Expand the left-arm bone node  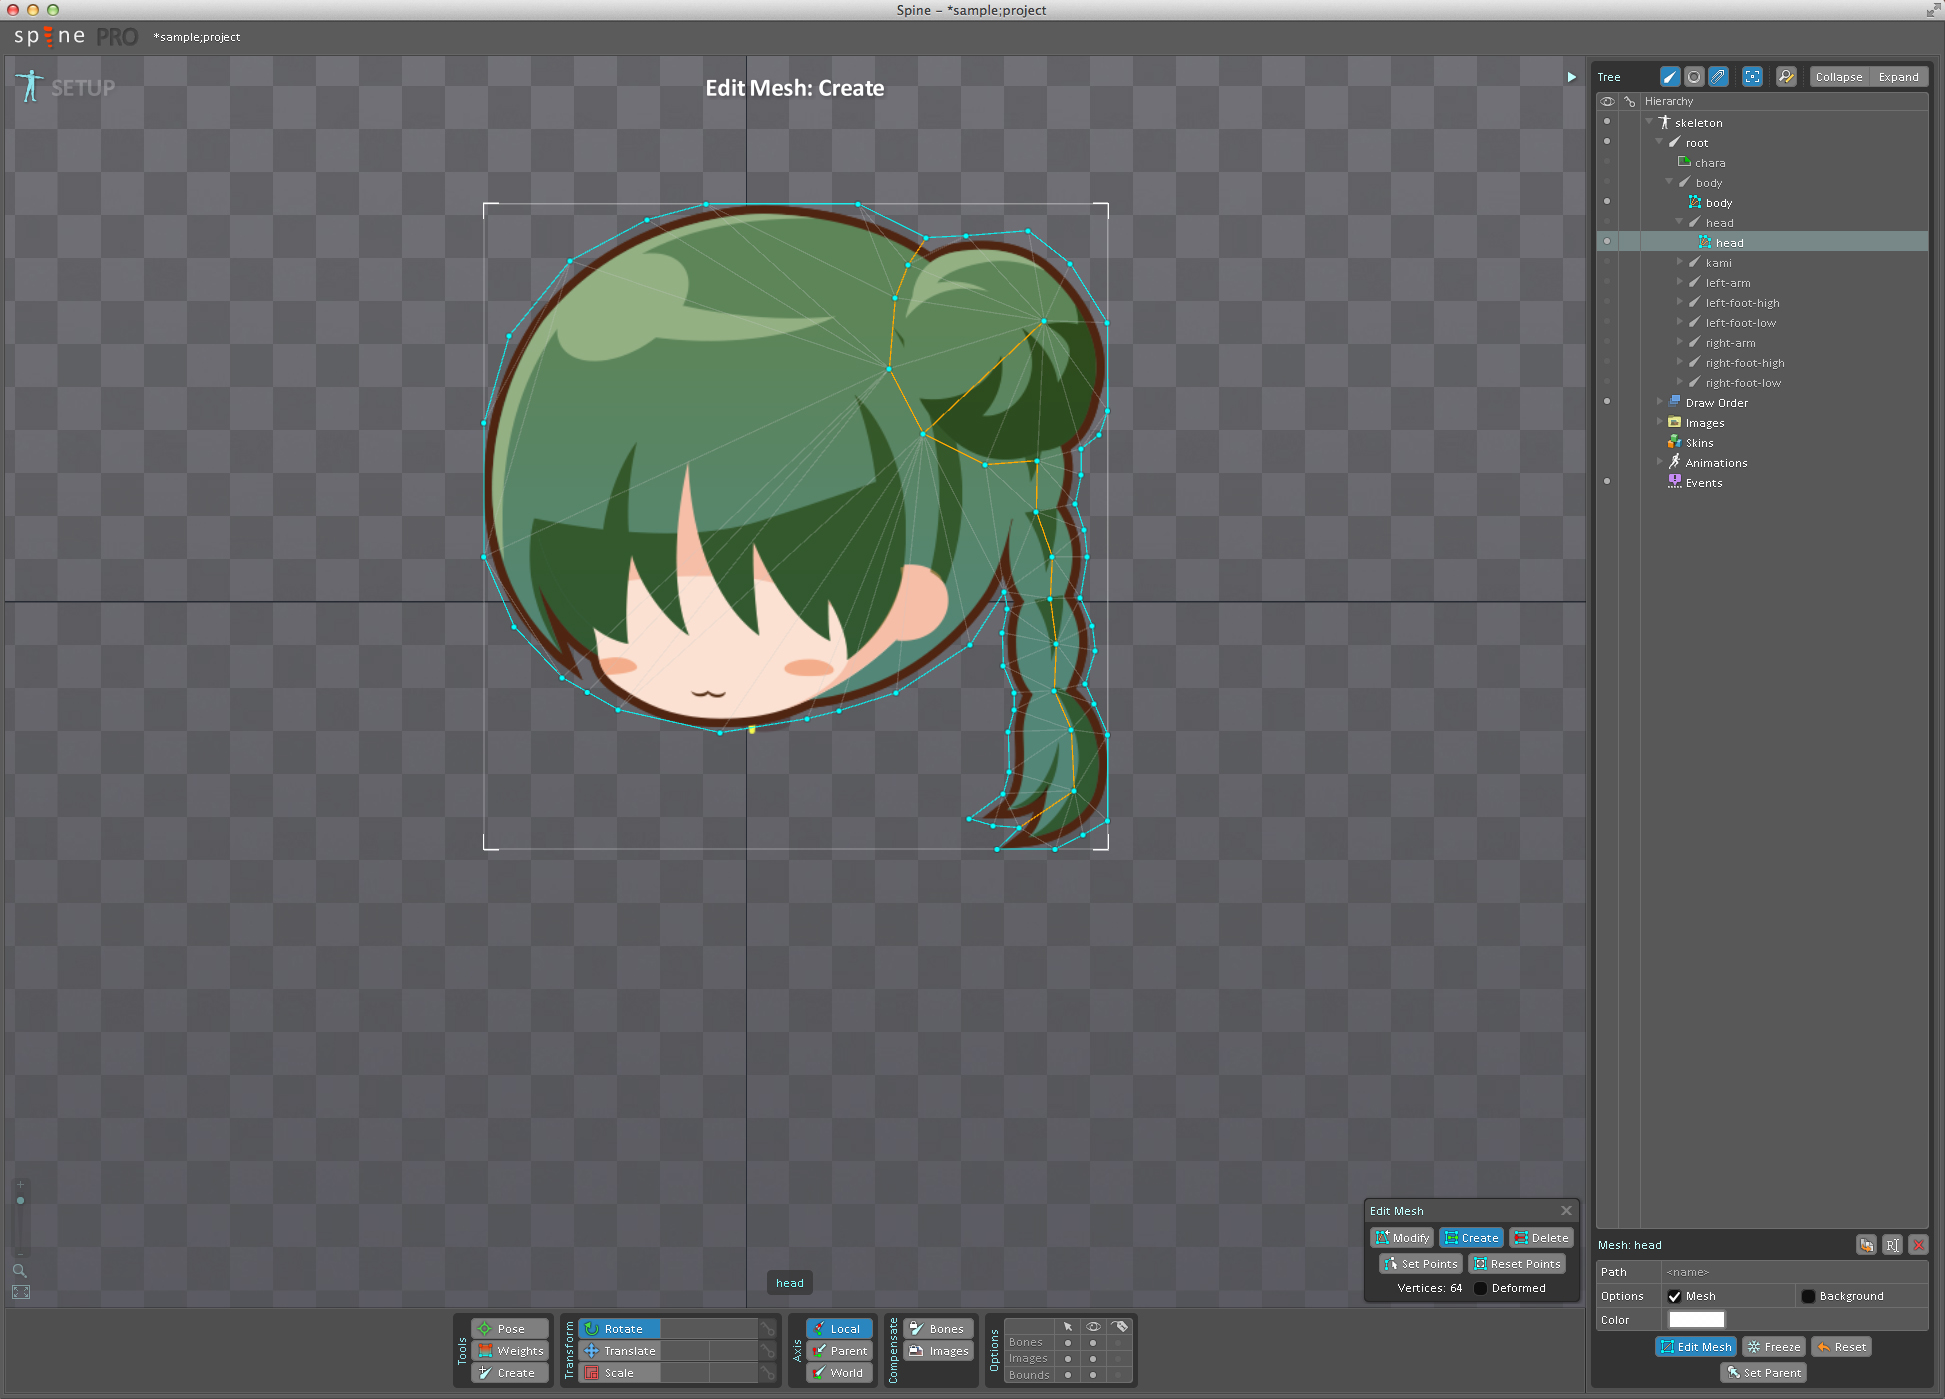tap(1680, 282)
